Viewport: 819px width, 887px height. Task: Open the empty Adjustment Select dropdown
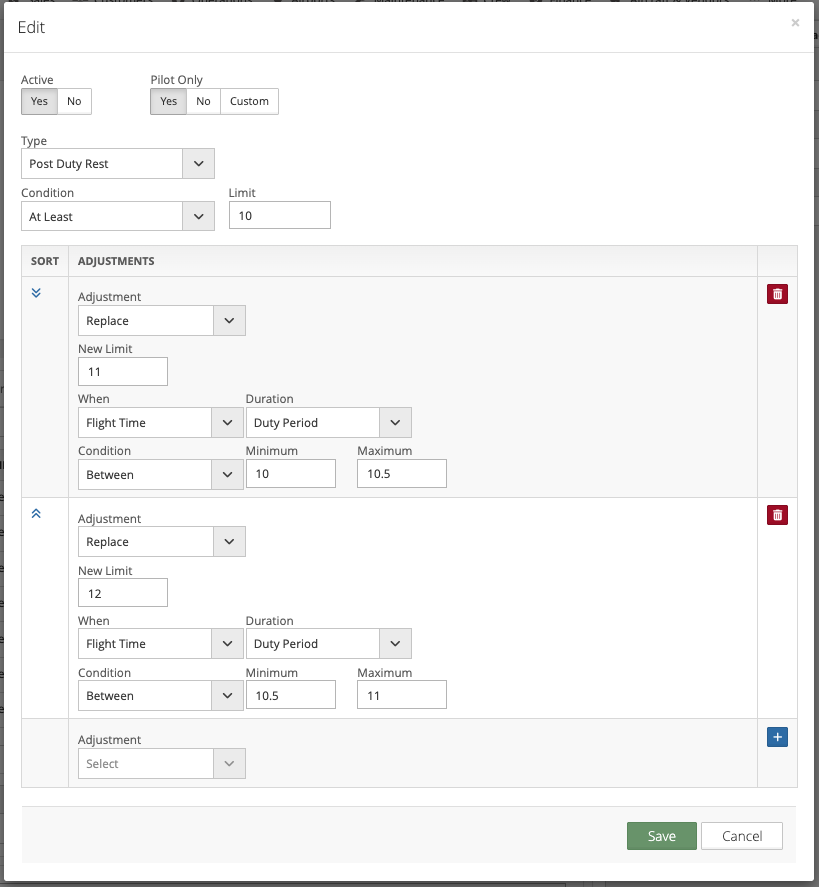click(161, 764)
